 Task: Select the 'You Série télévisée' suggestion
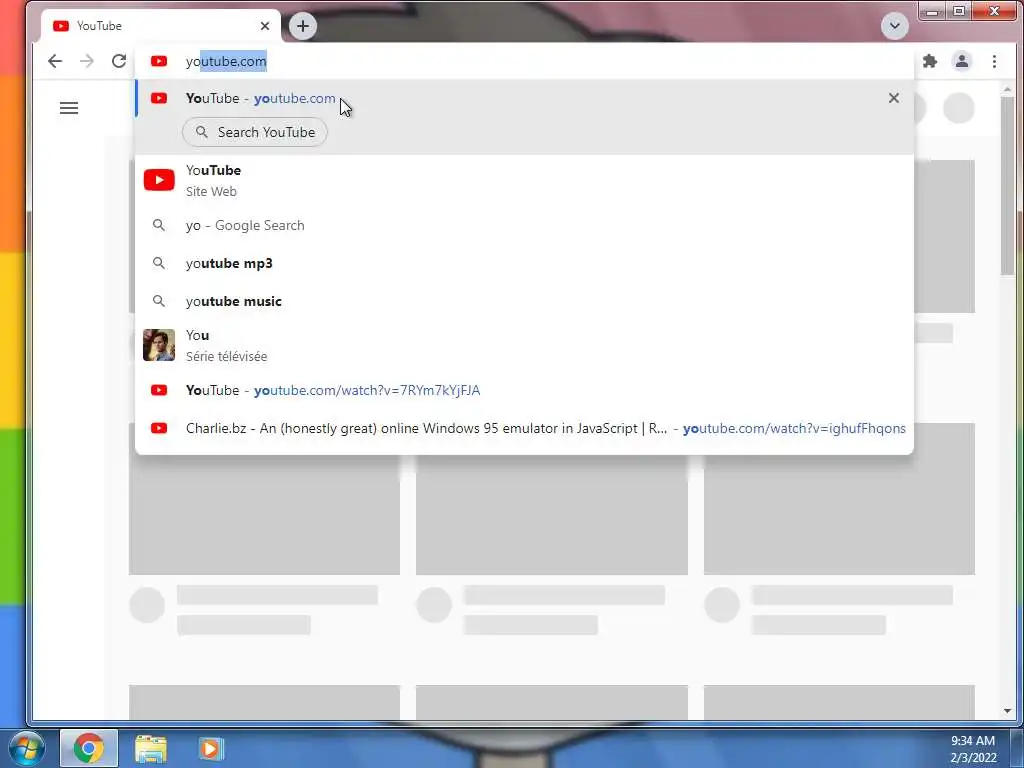point(524,345)
